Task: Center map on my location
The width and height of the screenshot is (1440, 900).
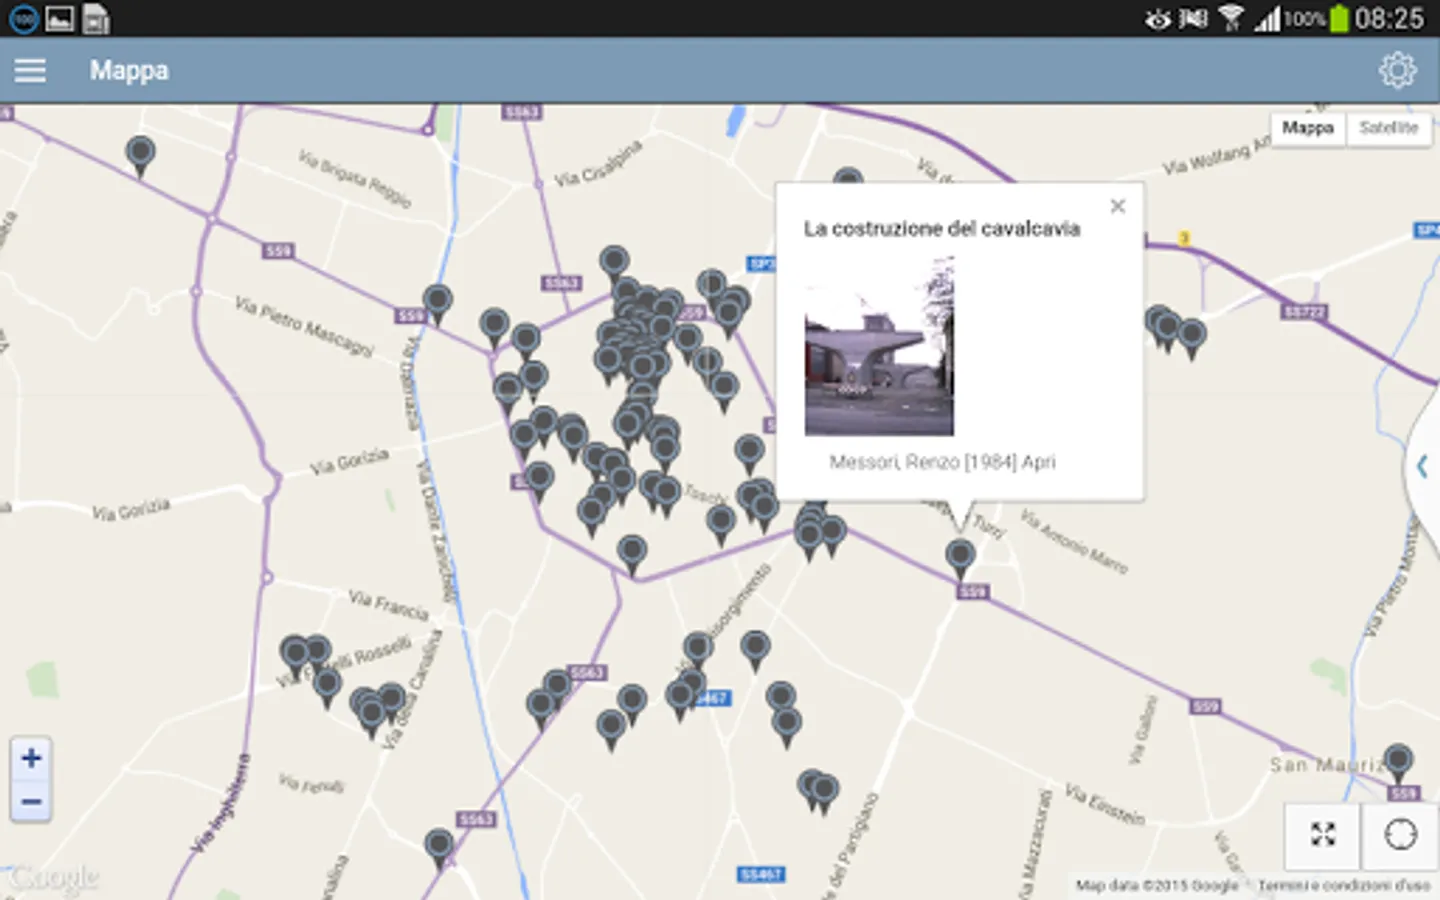Action: [1400, 834]
